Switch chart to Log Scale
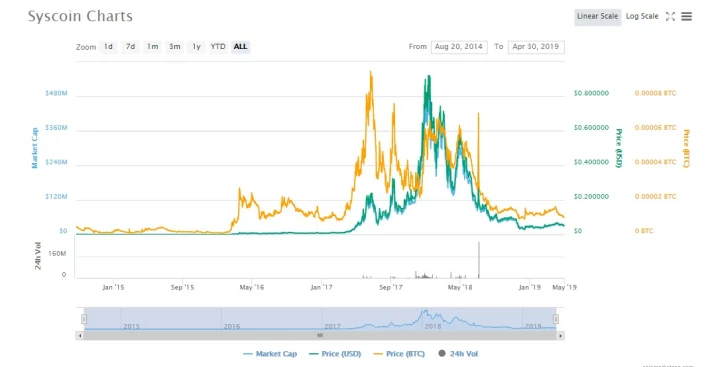 pos(642,17)
